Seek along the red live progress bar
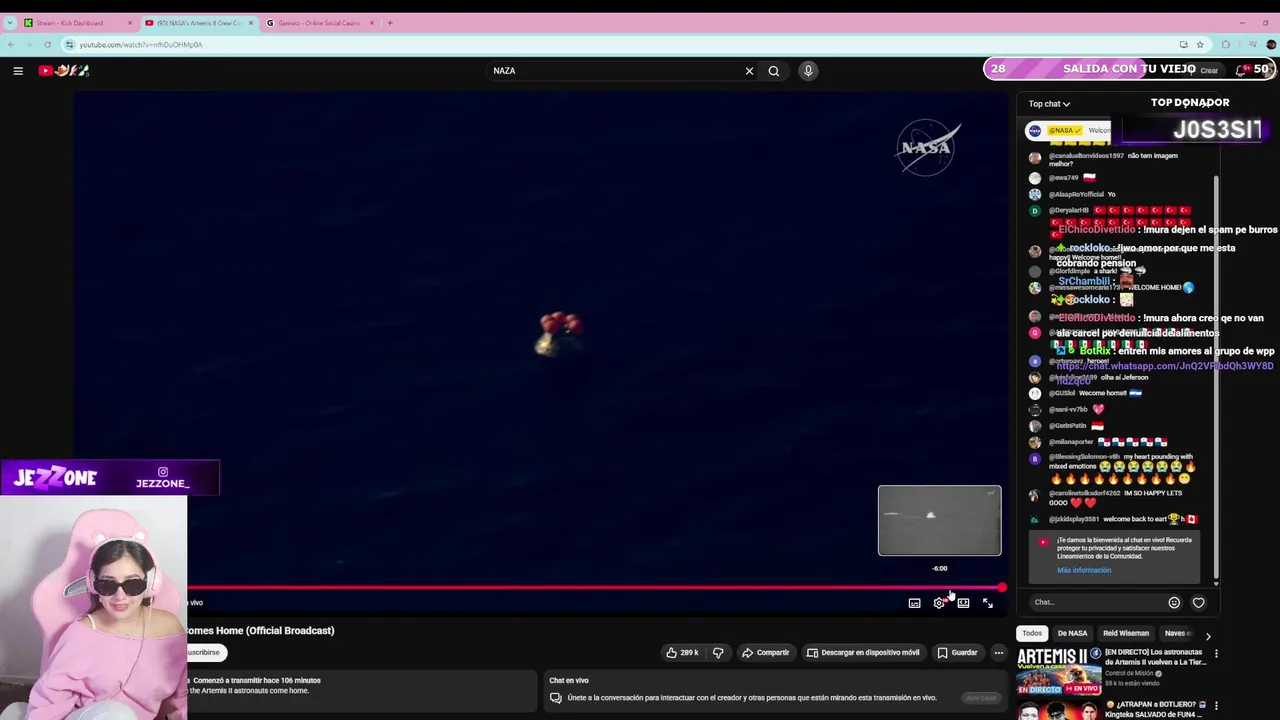The image size is (1280, 720). click(x=594, y=588)
